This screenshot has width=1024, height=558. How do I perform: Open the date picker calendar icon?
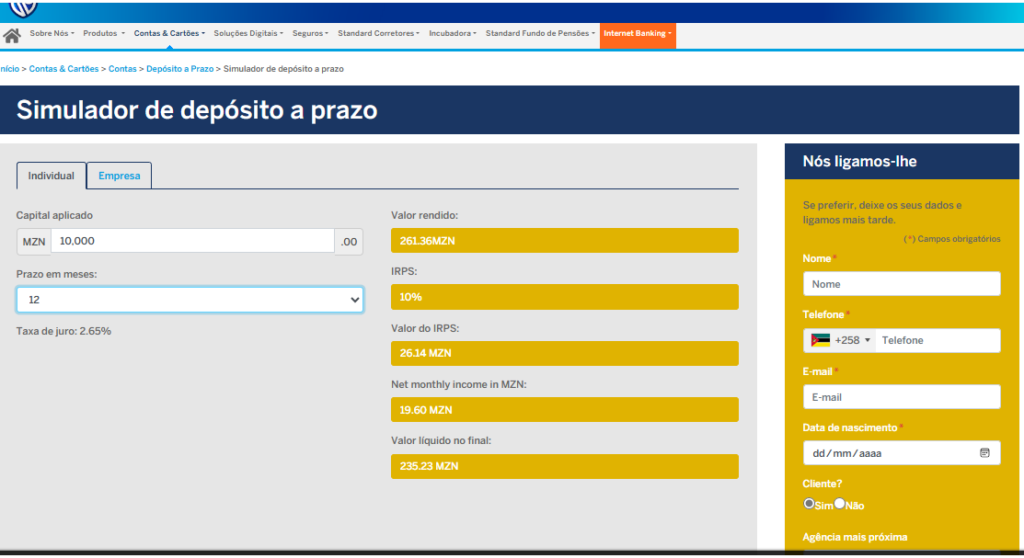pos(984,453)
